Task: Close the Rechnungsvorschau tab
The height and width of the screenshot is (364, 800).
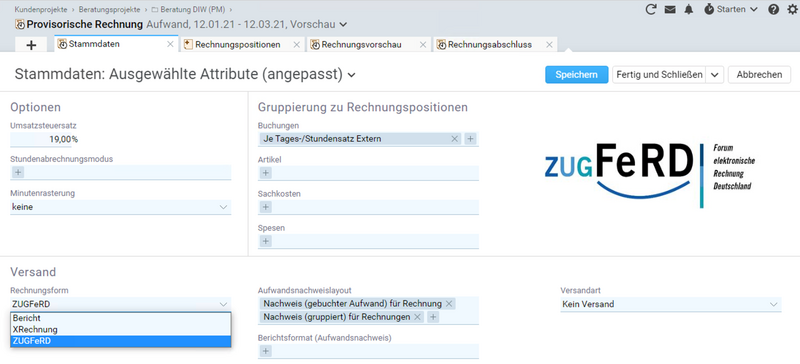Action: coord(422,45)
